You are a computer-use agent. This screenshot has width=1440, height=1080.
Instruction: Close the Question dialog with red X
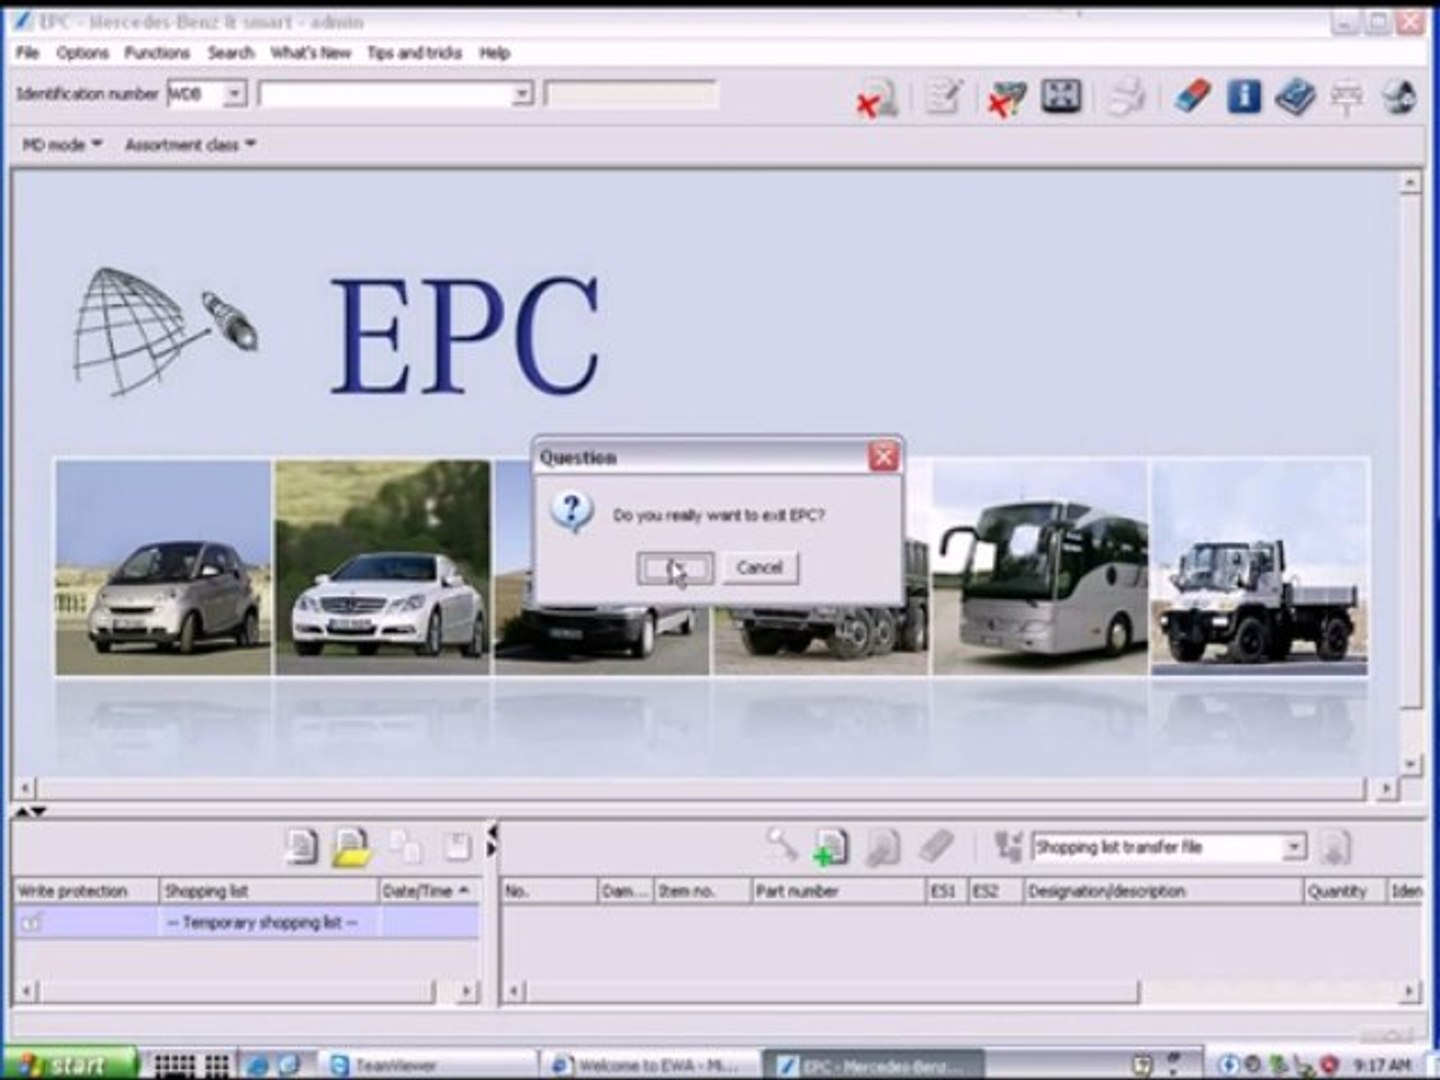pyautogui.click(x=883, y=457)
